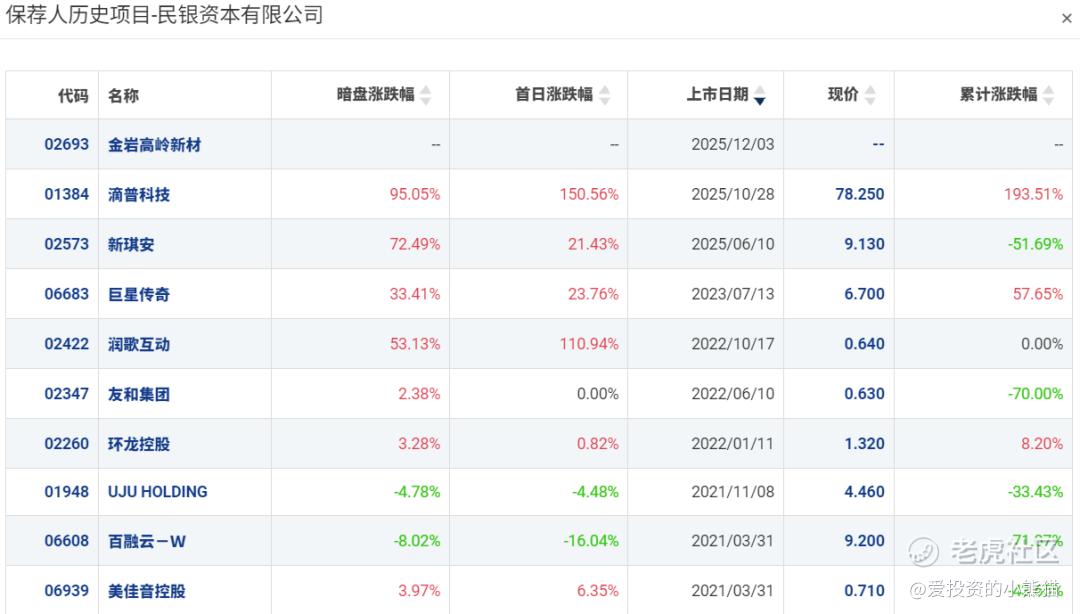The height and width of the screenshot is (614, 1080).
Task: Open stock code 02422
Action: pos(67,344)
